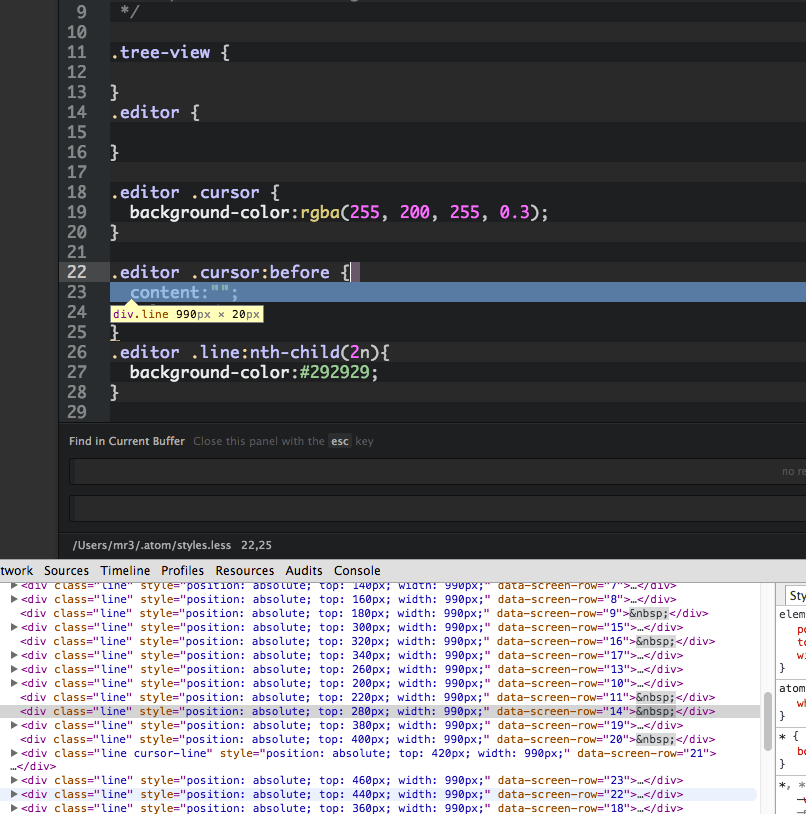
Task: Open the Profiles tab
Action: point(182,571)
